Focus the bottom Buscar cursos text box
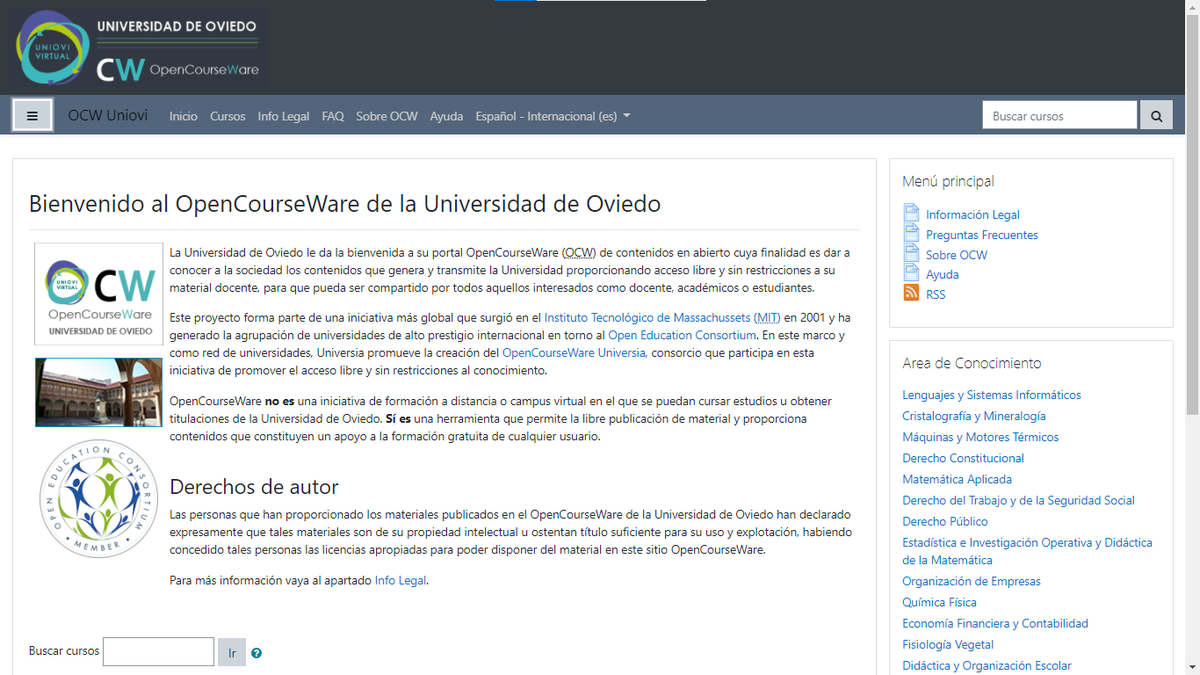 [x=159, y=652]
